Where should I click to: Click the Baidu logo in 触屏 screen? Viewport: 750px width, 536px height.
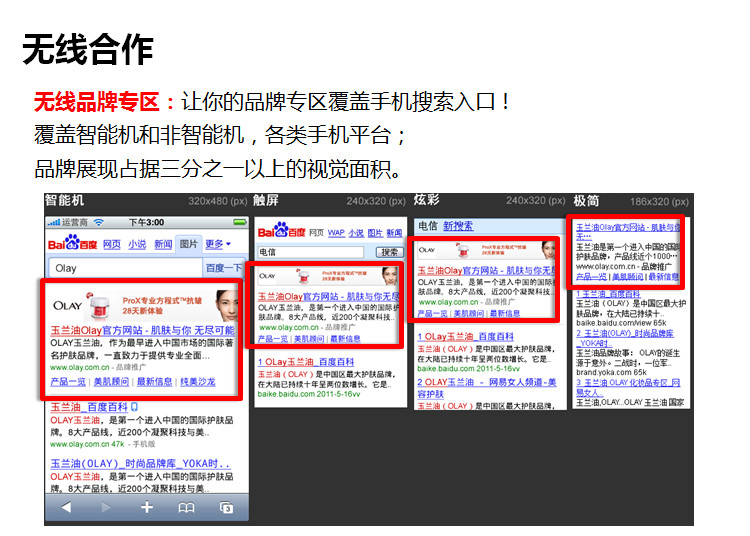tap(281, 230)
